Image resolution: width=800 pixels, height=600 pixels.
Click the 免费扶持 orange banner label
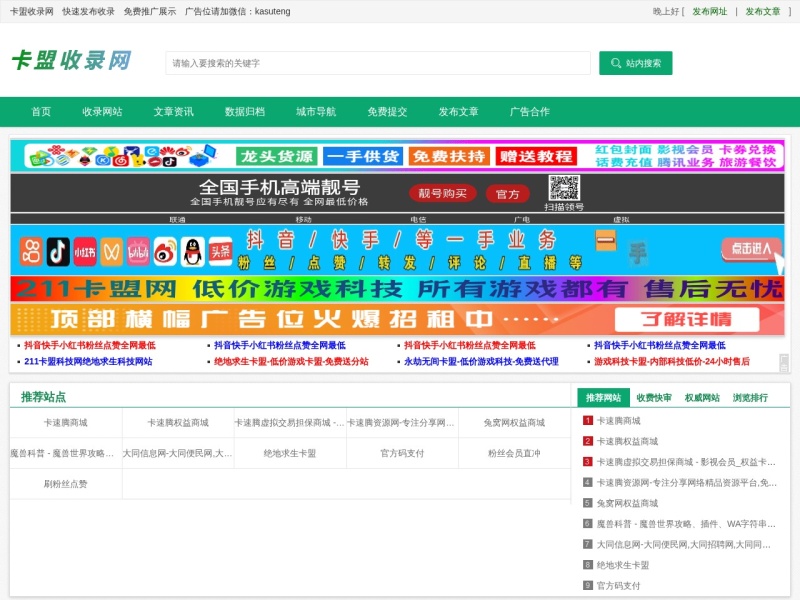[449, 156]
